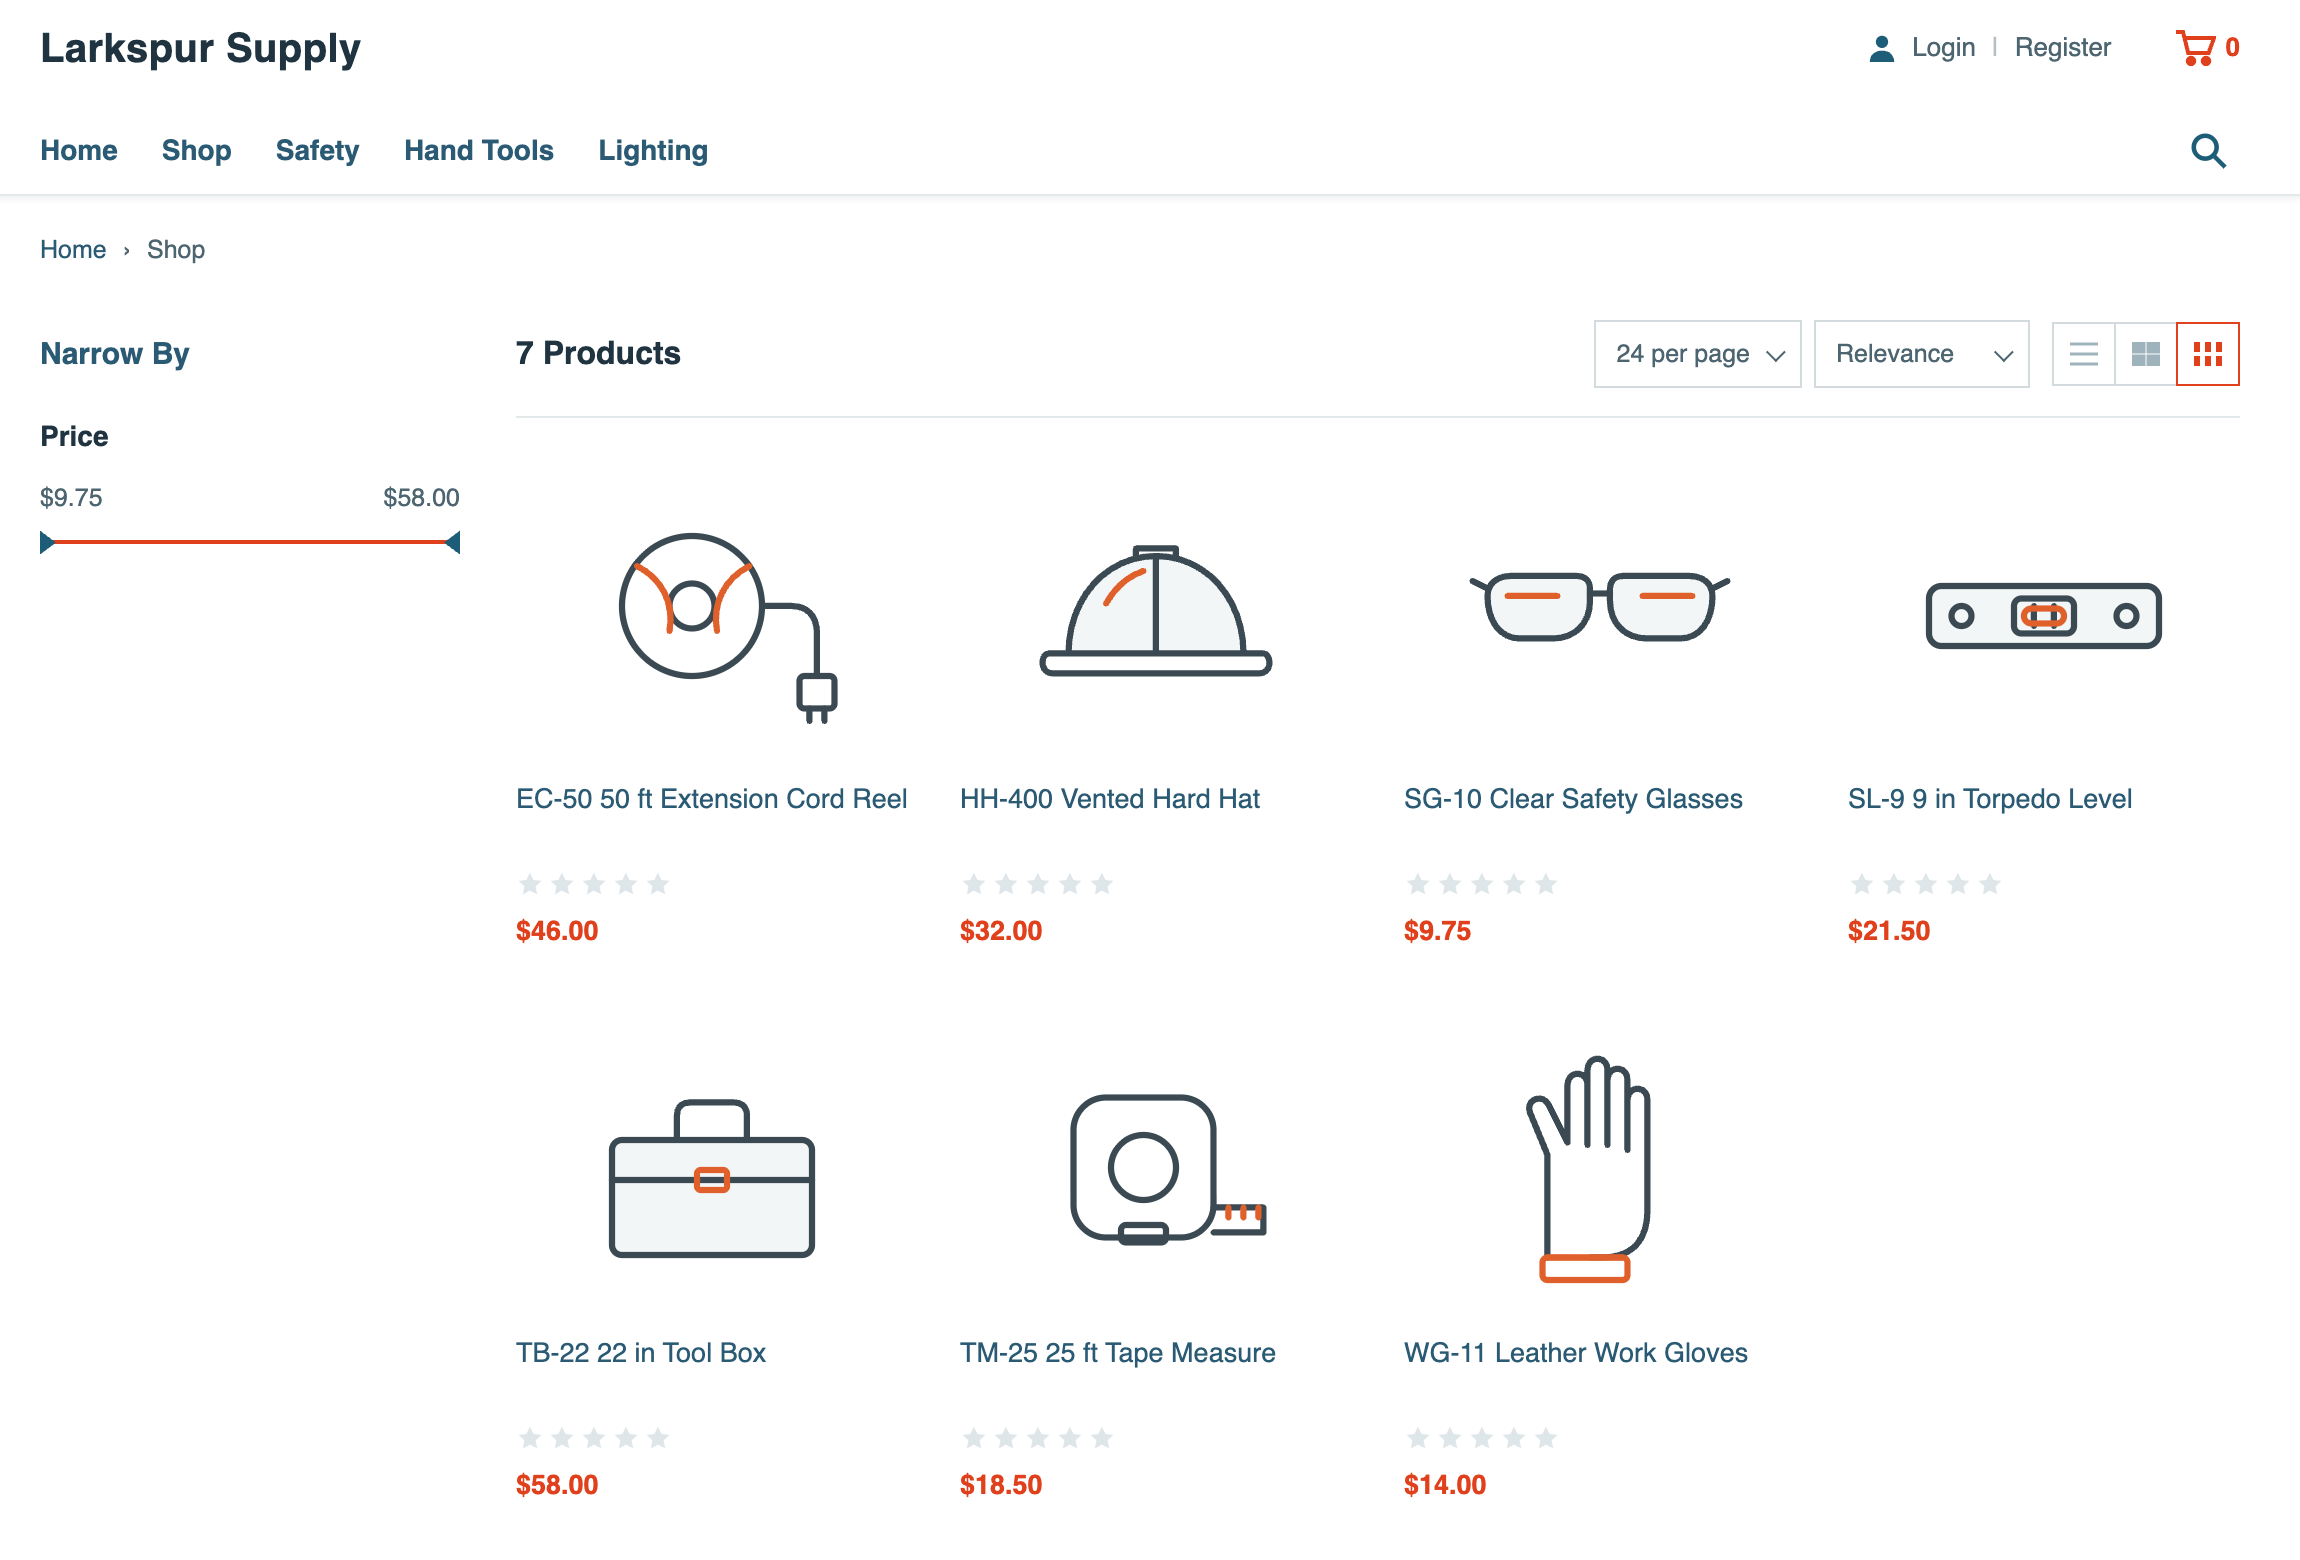
Task: Click the $18.50 price
Action: [x=1001, y=1485]
